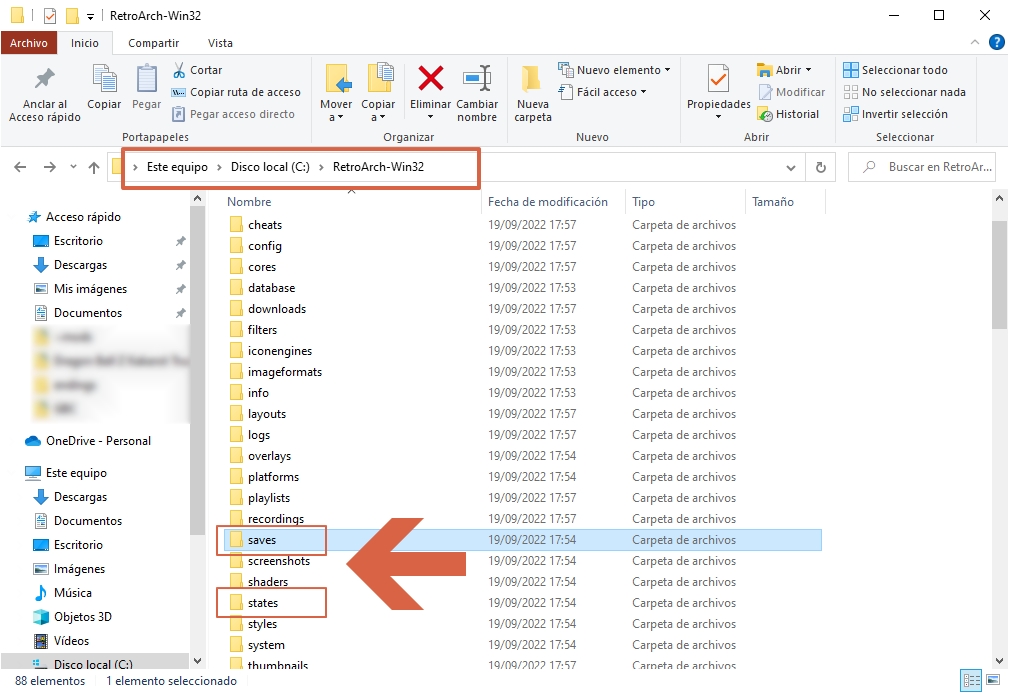Switch to the Compartir tab
Image resolution: width=1009 pixels, height=693 pixels.
(153, 43)
